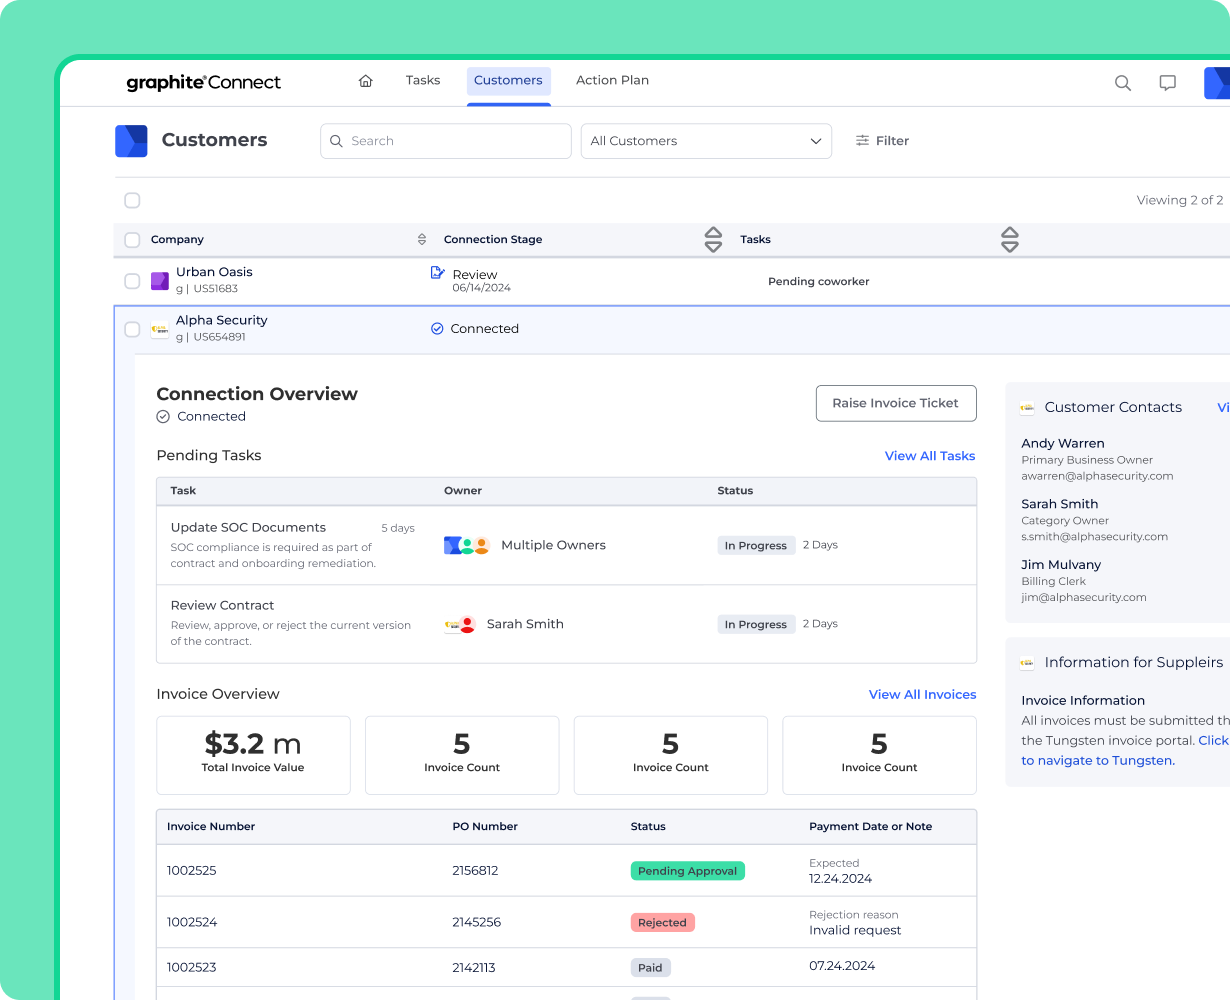The height and width of the screenshot is (1000, 1230).
Task: Click the Review stage document icon
Action: tap(437, 272)
